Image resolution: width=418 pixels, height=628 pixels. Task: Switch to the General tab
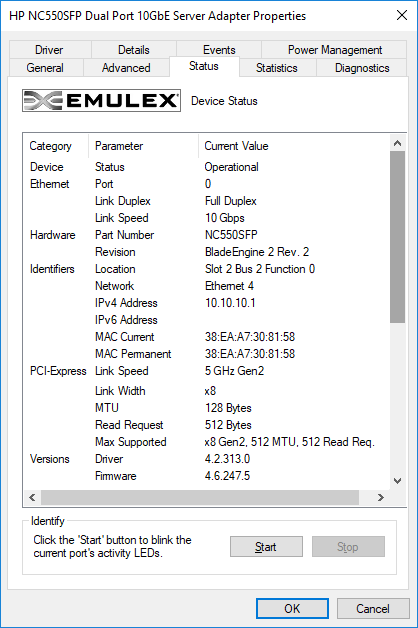(x=45, y=68)
